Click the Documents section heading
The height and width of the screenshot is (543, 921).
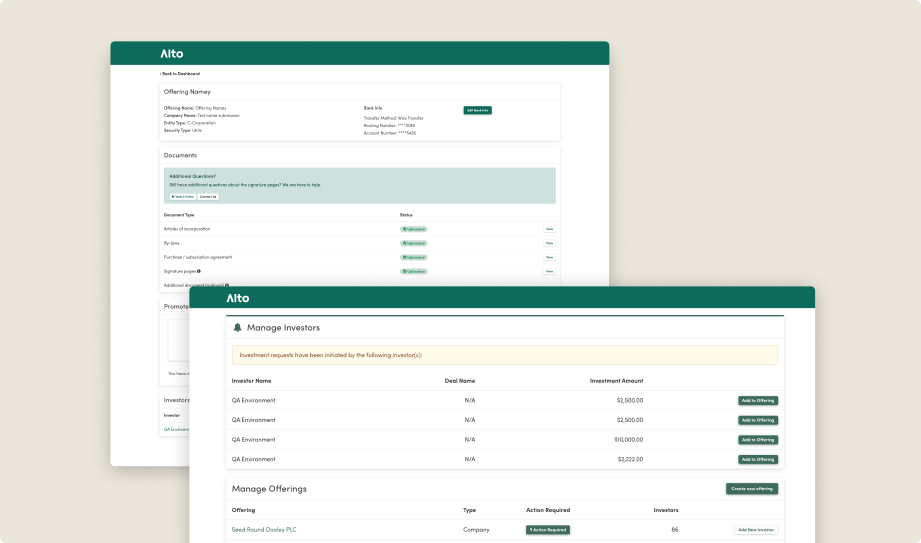[x=180, y=155]
